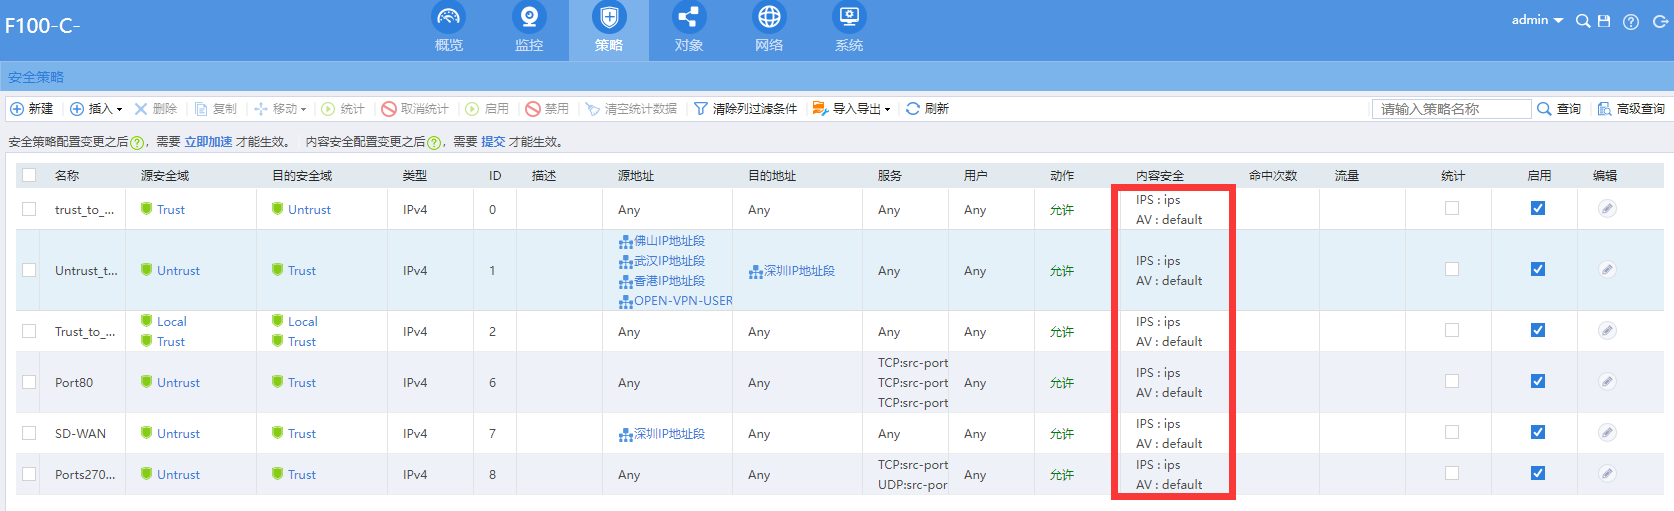Click the 禁用 disable toolbar button
The width and height of the screenshot is (1674, 511).
coord(547,109)
